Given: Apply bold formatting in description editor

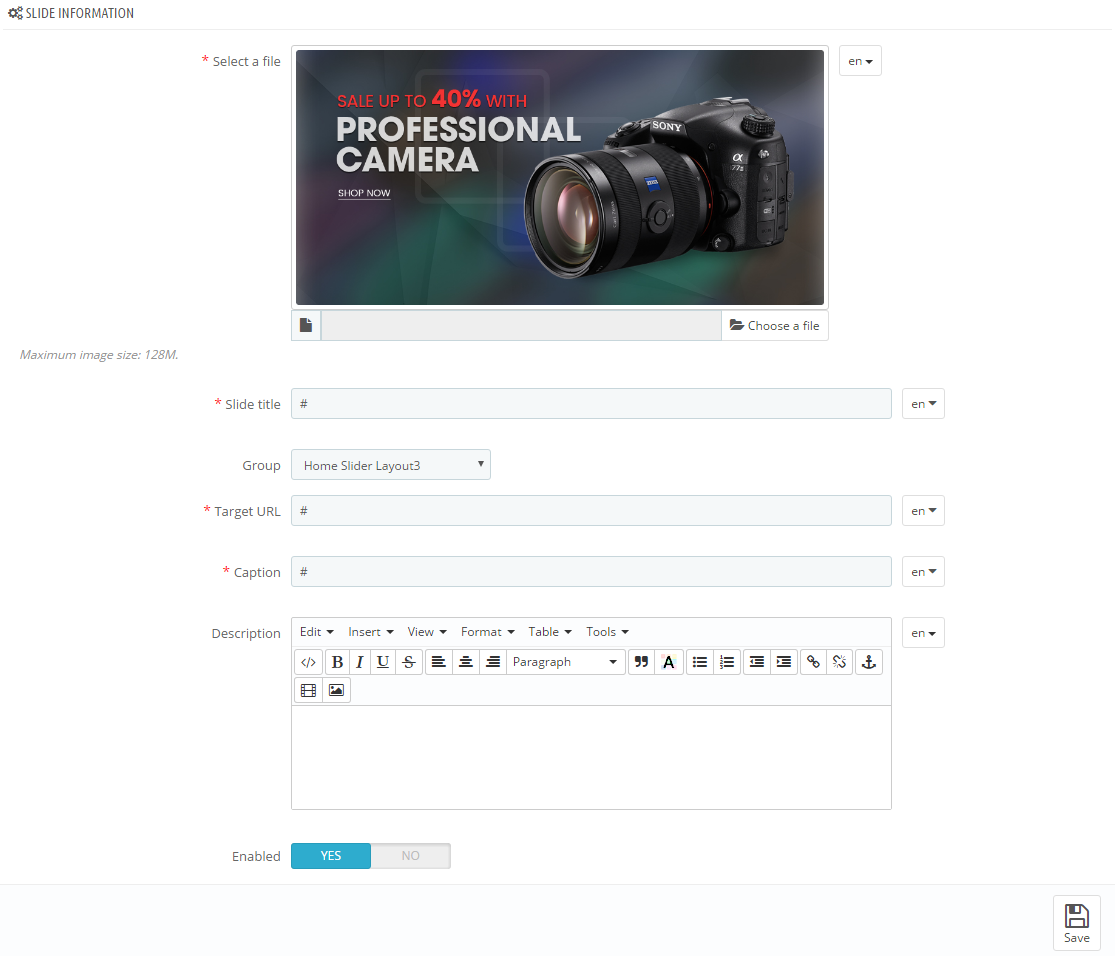Looking at the screenshot, I should coord(337,662).
